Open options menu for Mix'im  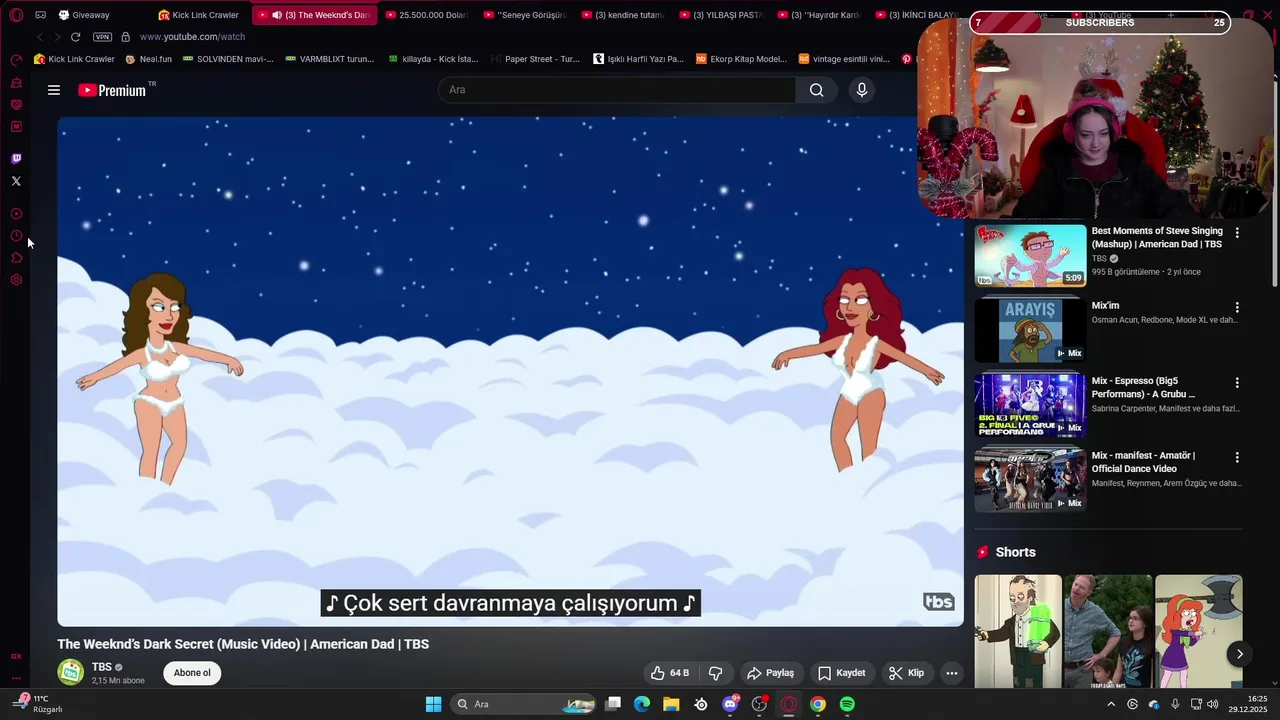coord(1237,308)
